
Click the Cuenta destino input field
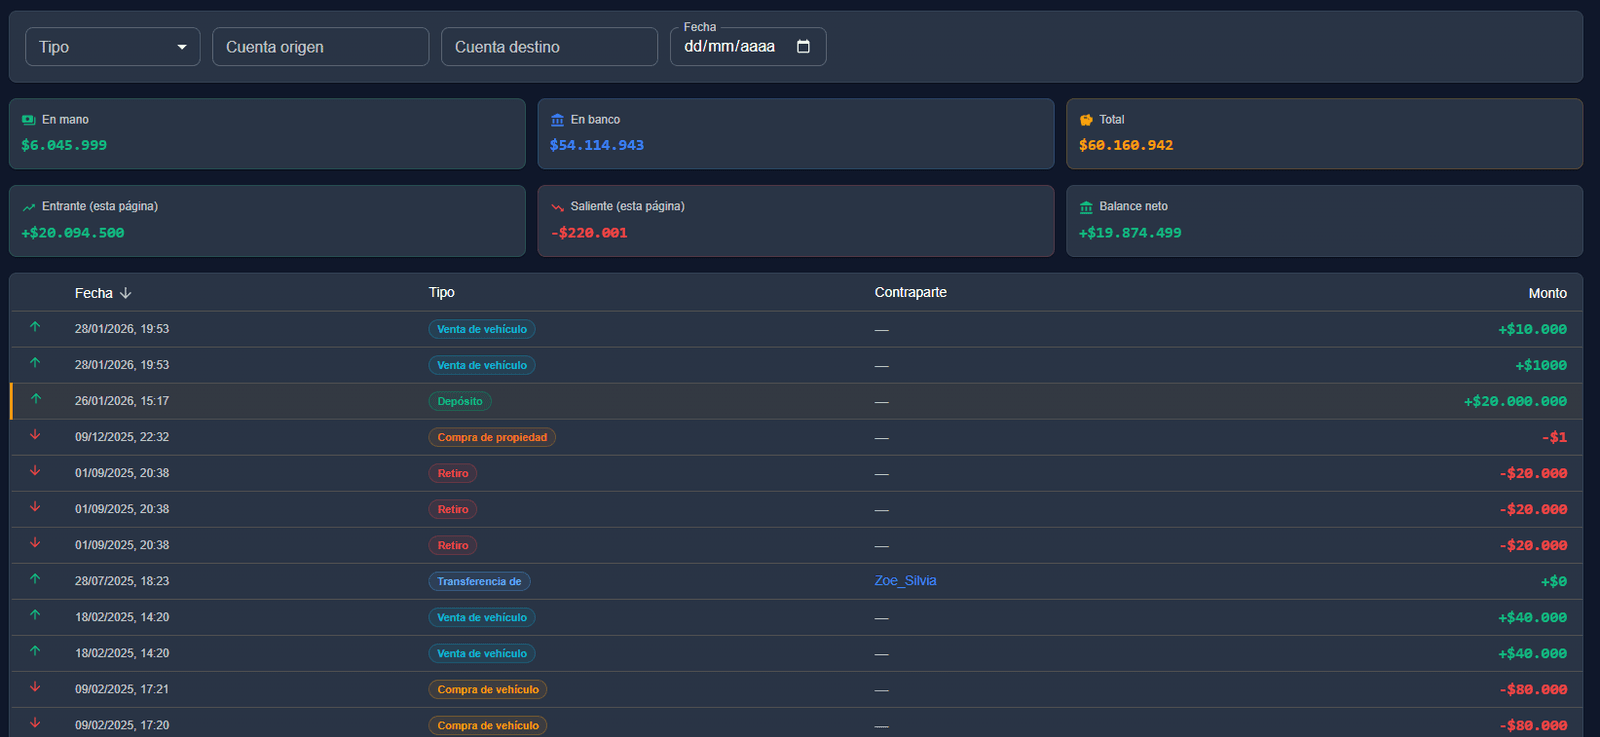tap(549, 47)
